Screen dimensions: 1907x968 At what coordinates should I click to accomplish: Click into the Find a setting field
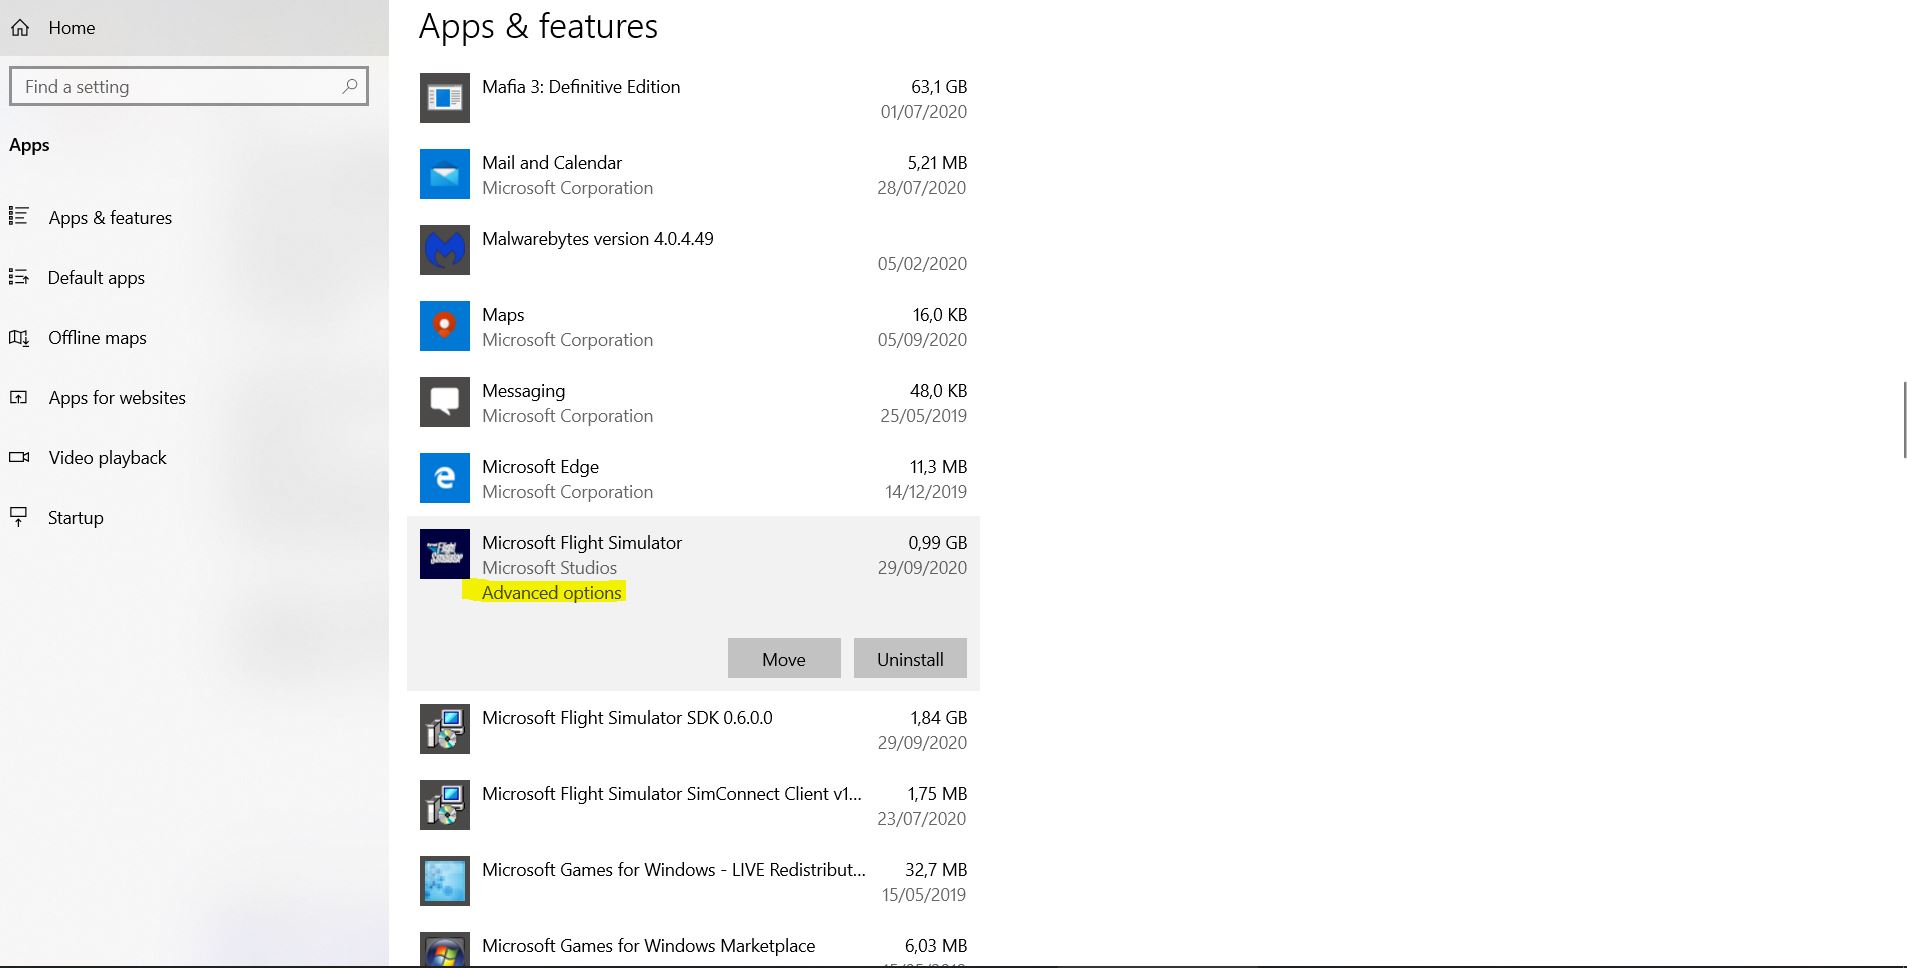(x=180, y=87)
